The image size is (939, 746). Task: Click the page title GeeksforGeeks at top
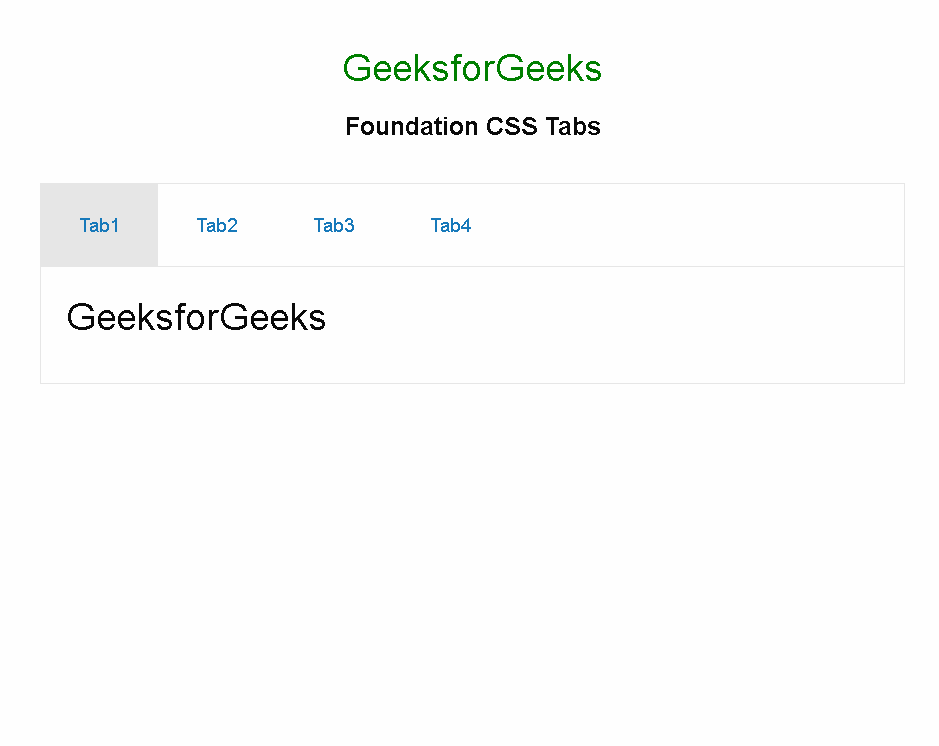click(x=472, y=68)
